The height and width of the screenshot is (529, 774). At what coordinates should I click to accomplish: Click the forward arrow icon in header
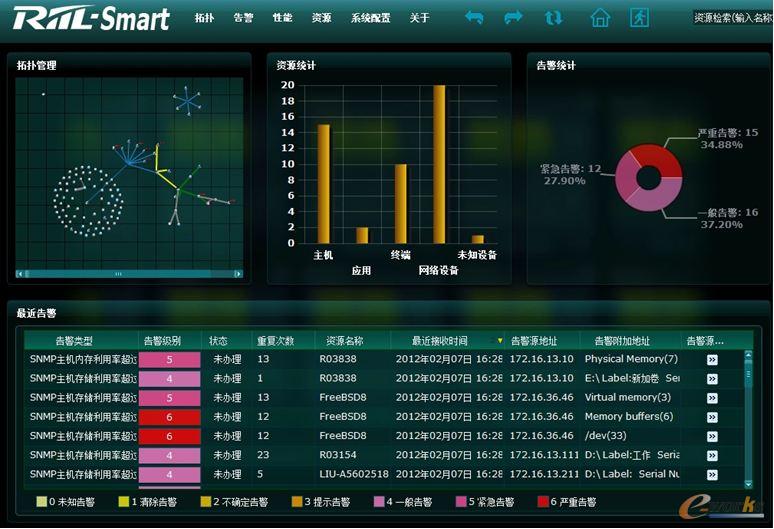(x=513, y=18)
